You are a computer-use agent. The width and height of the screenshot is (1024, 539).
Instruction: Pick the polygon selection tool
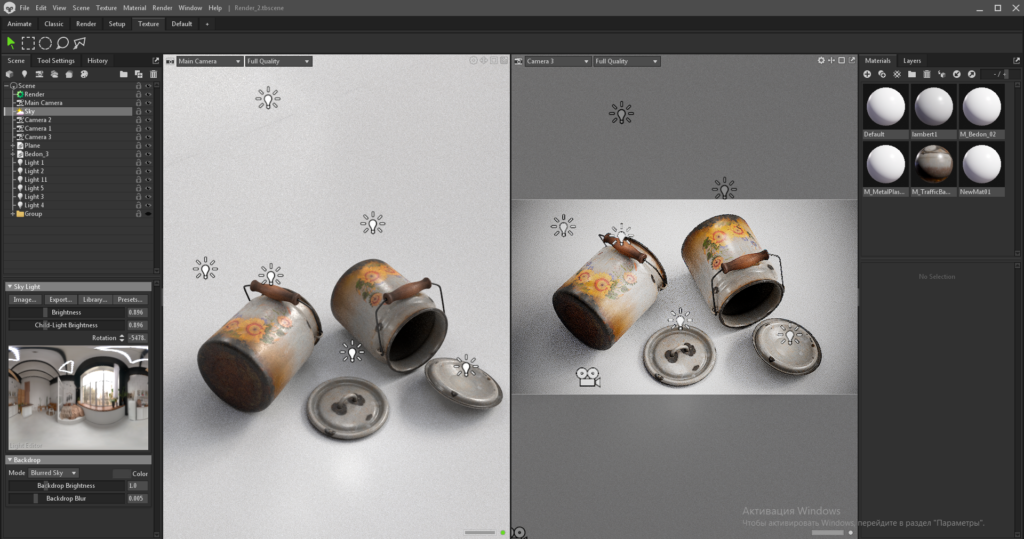[80, 43]
